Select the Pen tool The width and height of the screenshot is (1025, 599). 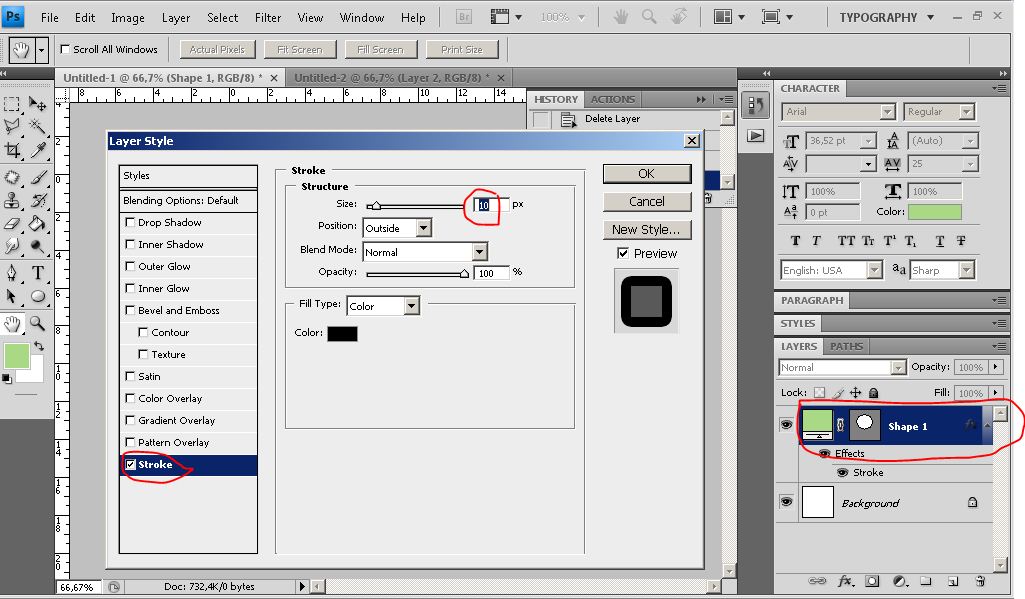point(12,273)
